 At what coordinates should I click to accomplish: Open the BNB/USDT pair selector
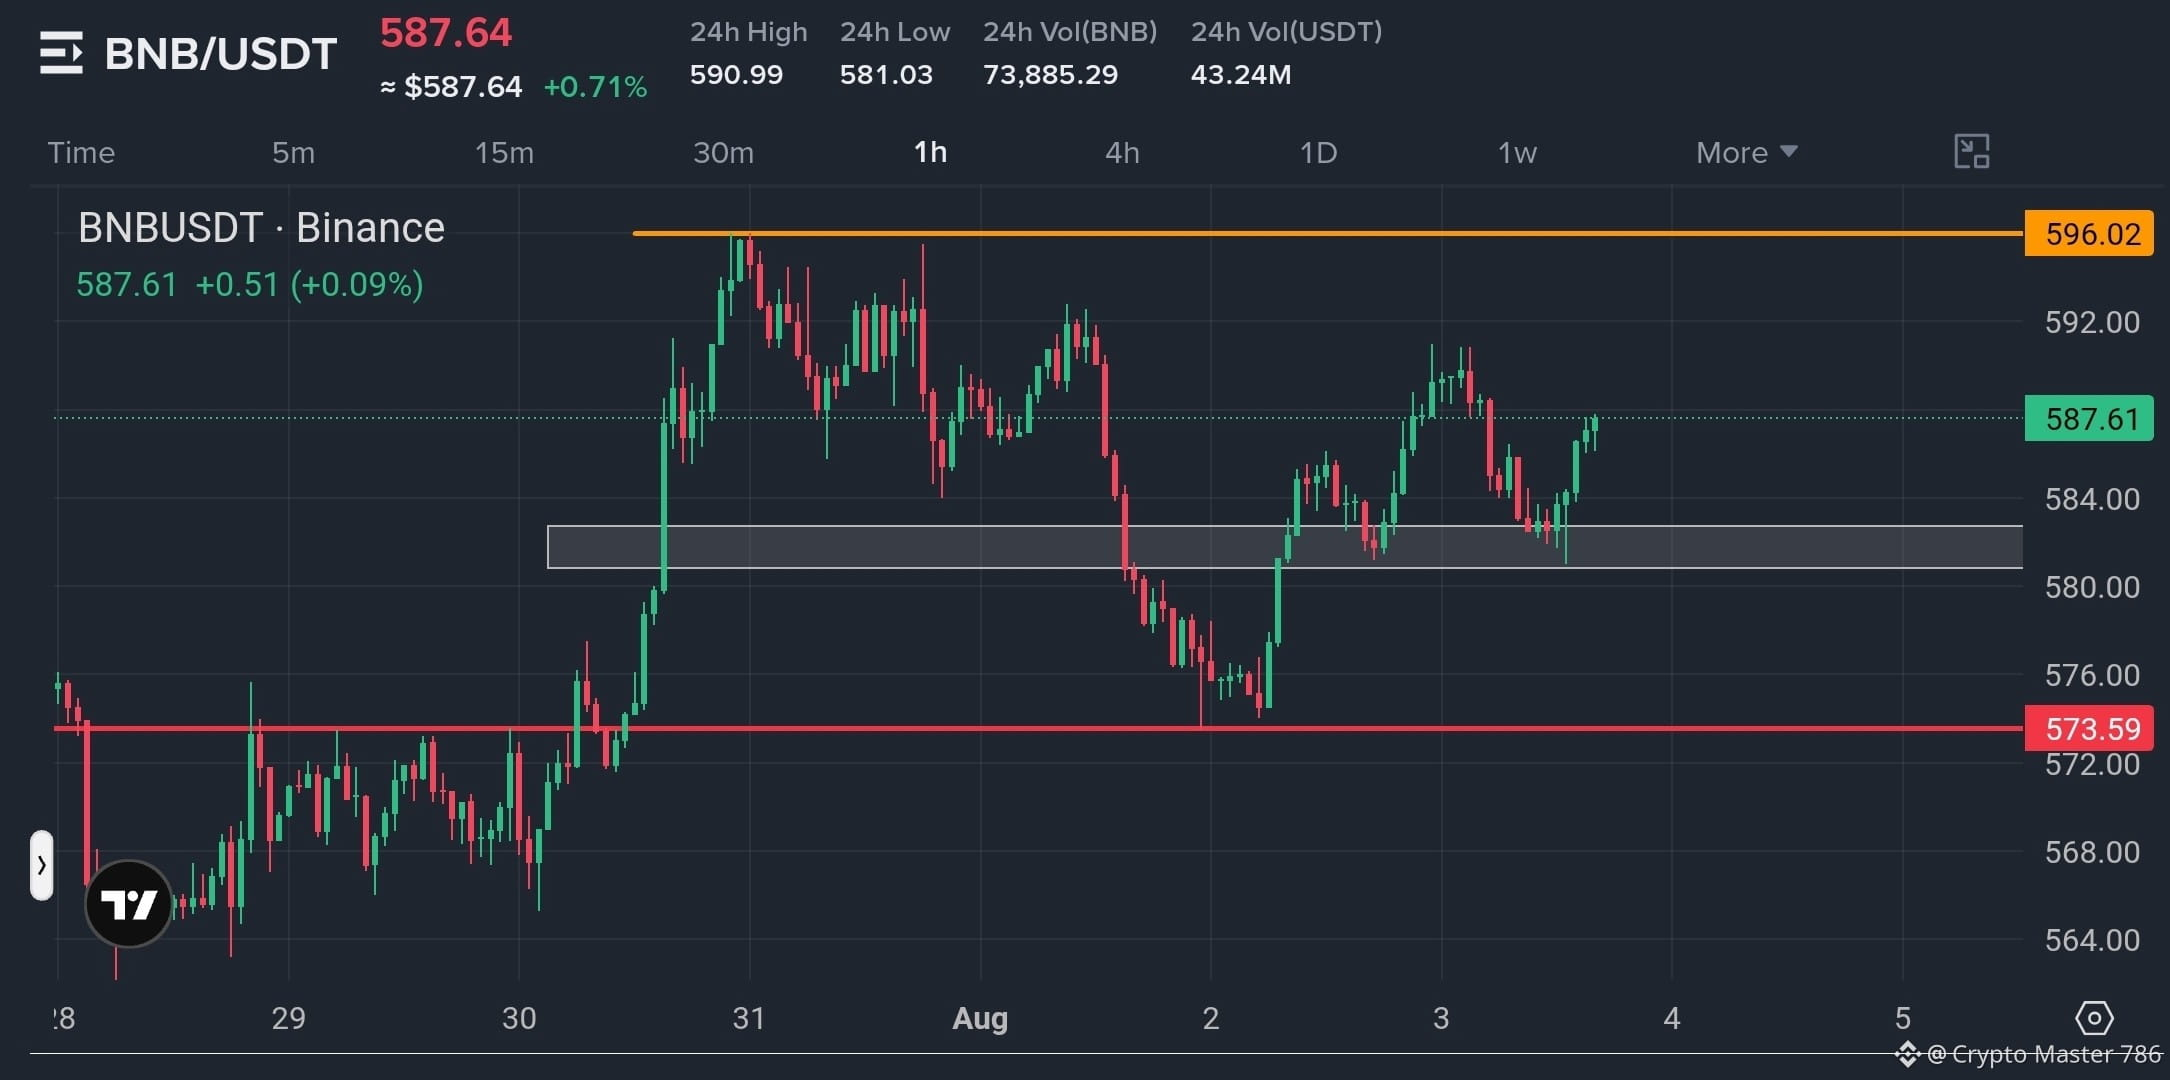pyautogui.click(x=221, y=54)
